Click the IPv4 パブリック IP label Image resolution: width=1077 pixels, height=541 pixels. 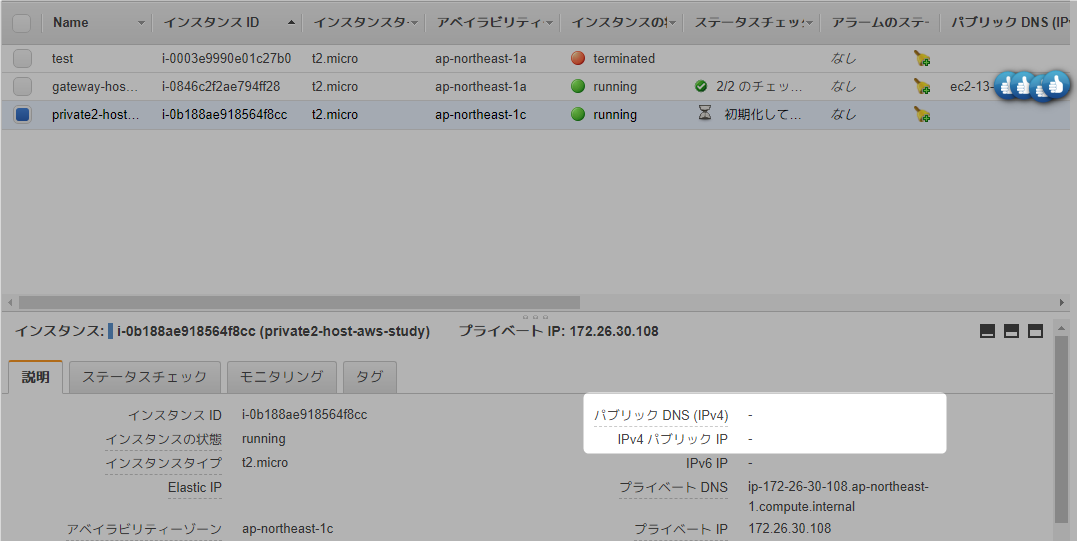[672, 439]
